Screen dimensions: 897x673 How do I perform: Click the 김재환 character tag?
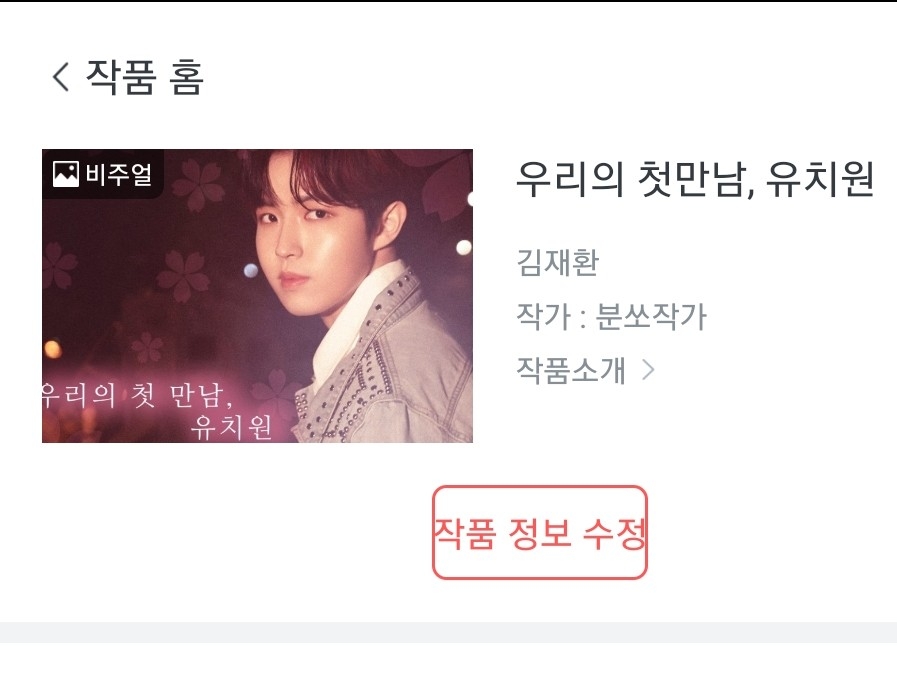[558, 263]
